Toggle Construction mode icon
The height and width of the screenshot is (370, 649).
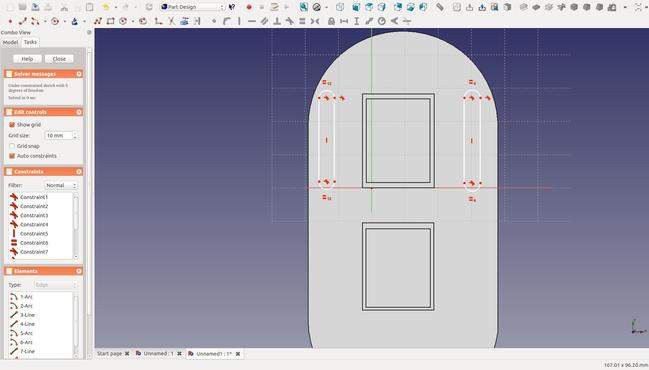[197, 21]
